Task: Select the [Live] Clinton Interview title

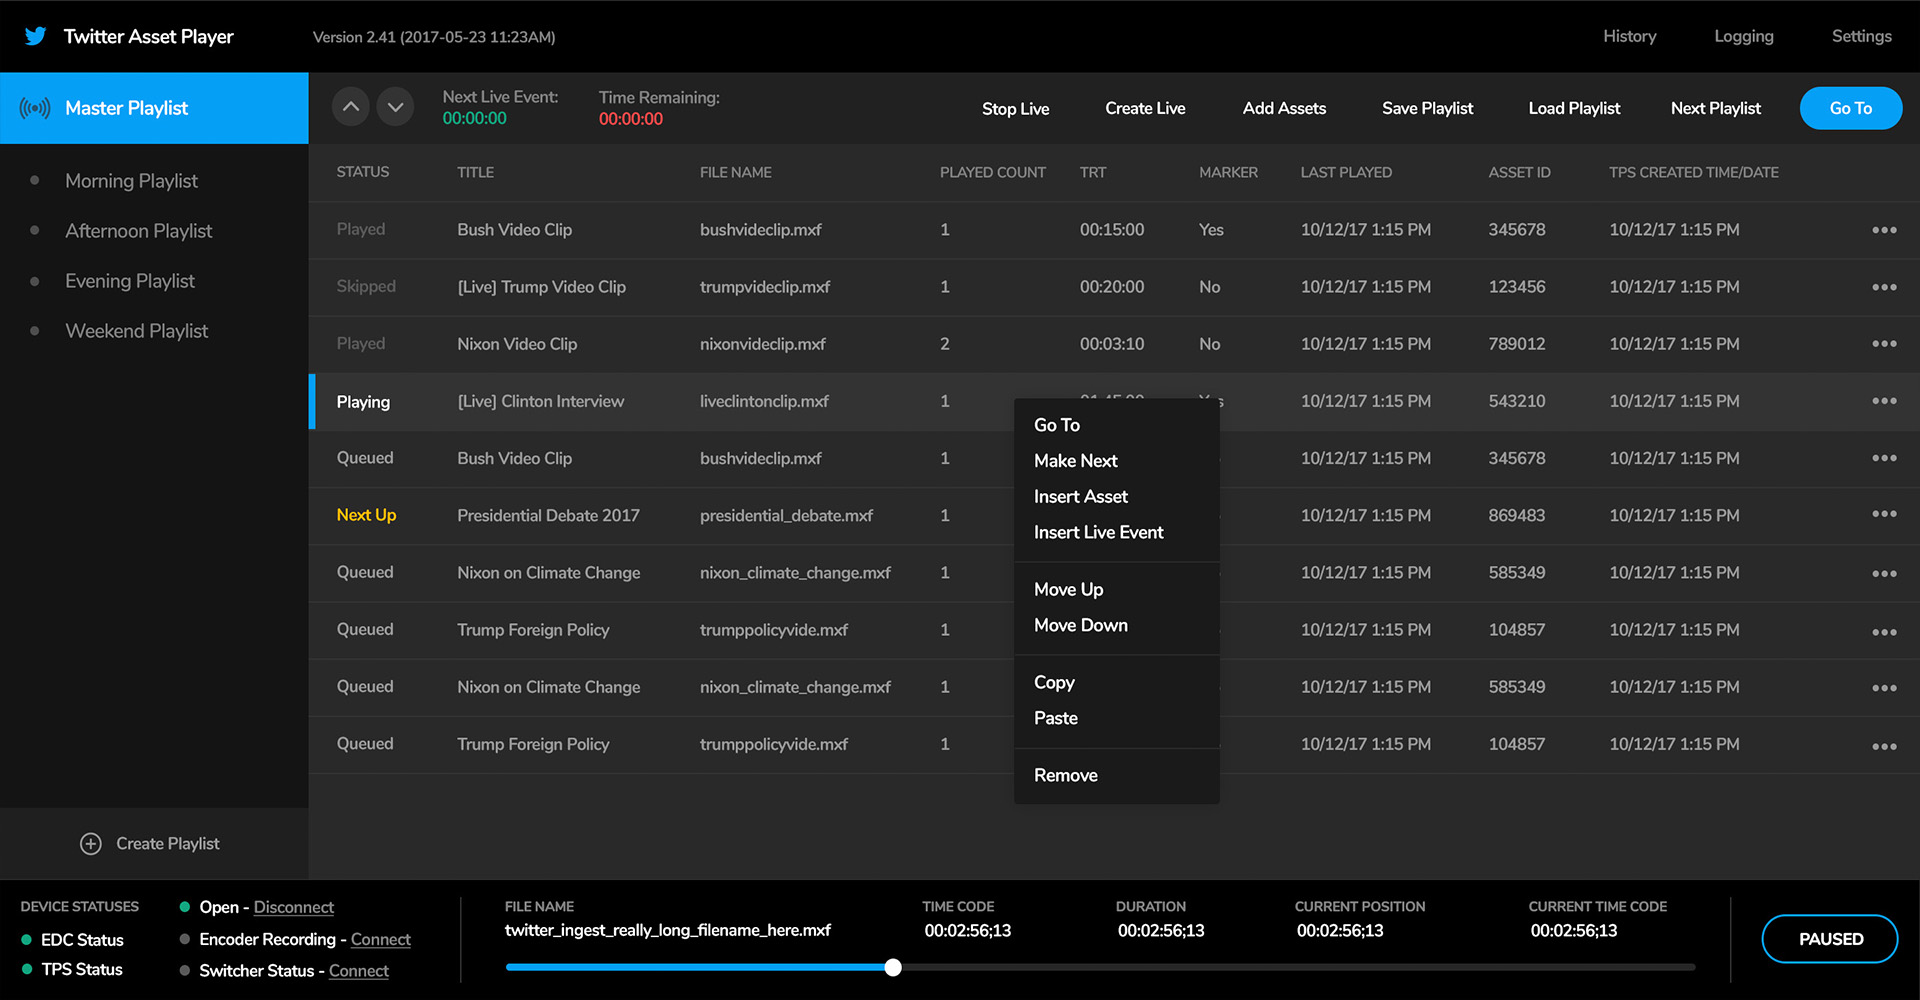Action: click(x=541, y=401)
